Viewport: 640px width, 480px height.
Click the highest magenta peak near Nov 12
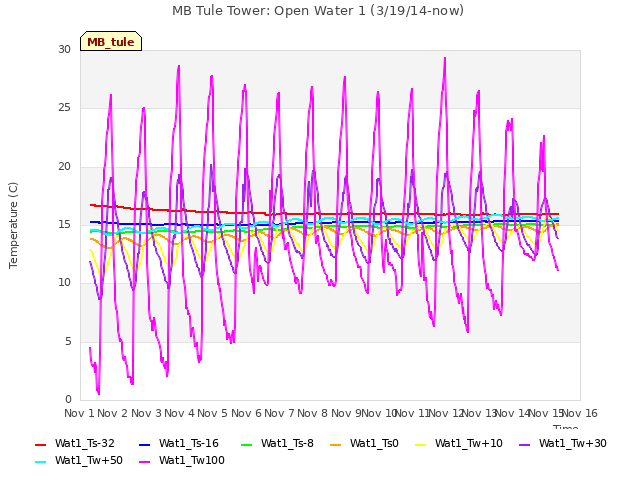coord(445,58)
